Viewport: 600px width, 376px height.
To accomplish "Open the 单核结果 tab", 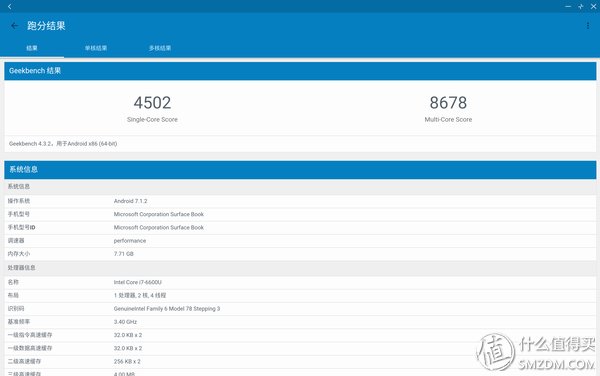I will [x=96, y=48].
